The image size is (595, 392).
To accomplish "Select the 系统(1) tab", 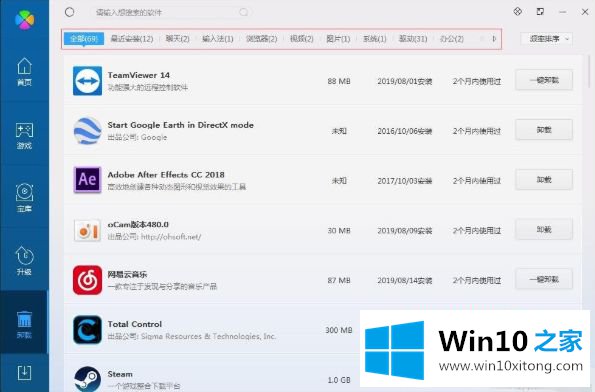I will (375, 39).
